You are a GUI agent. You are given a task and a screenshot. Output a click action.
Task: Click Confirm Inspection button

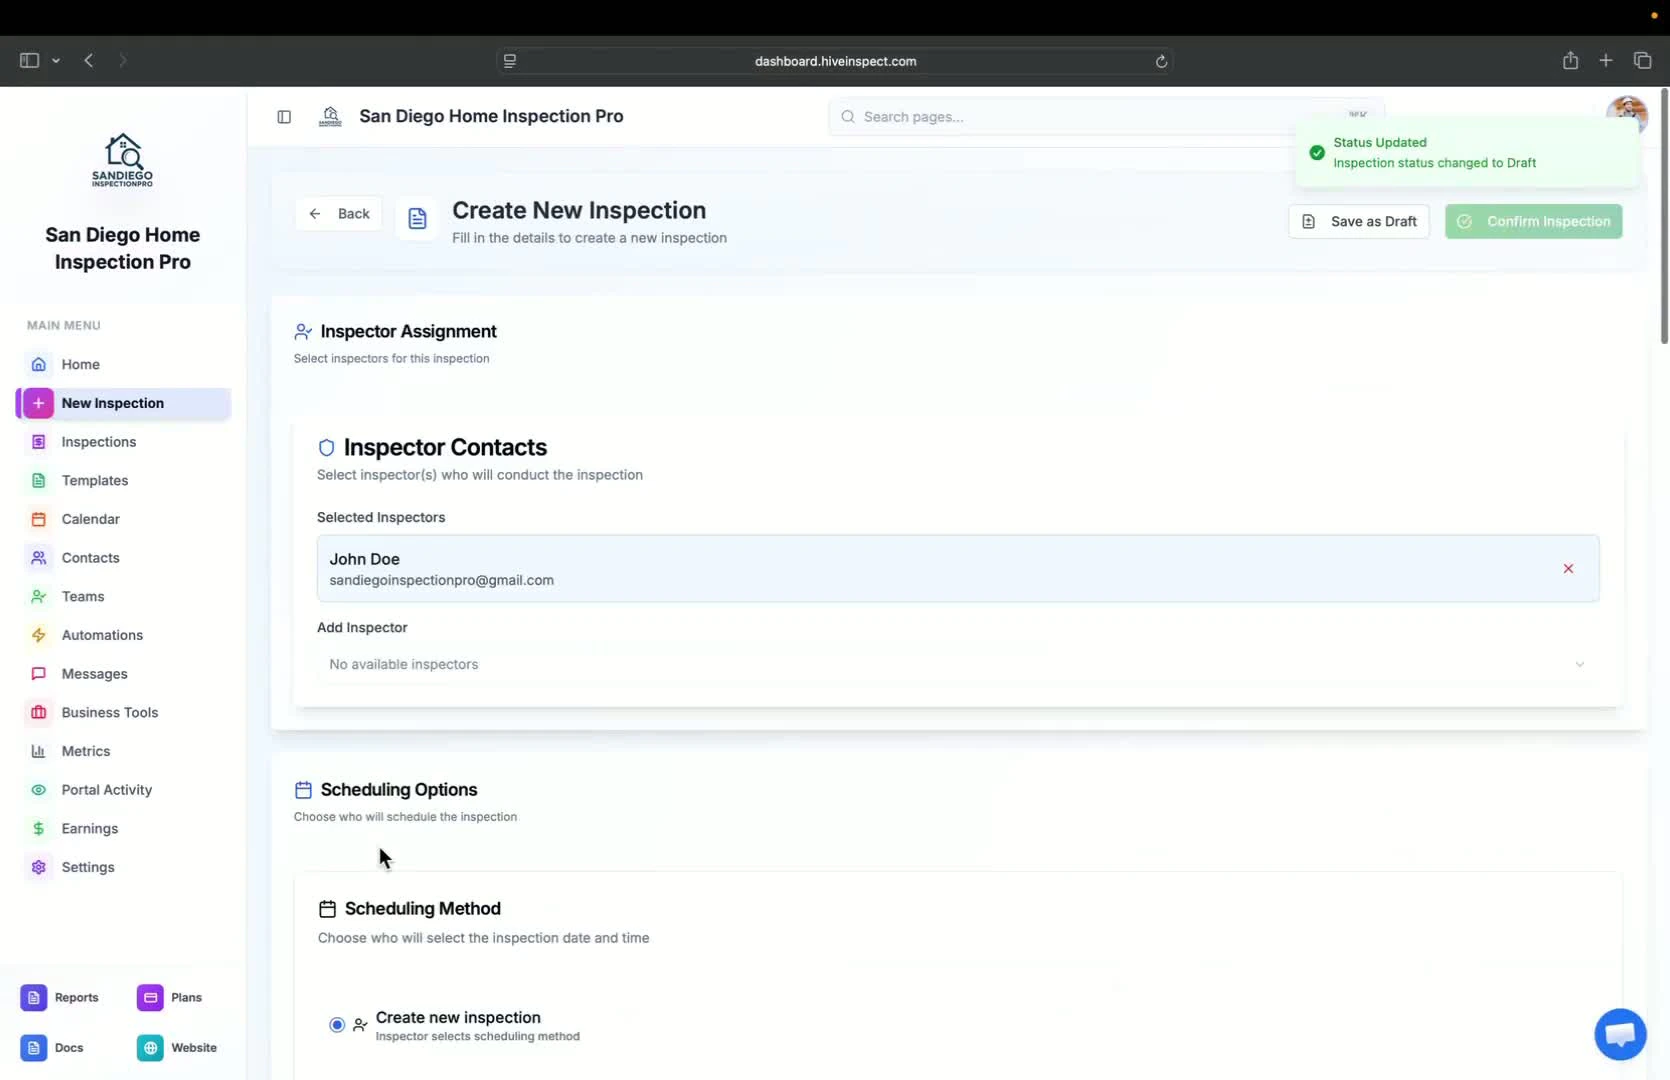click(1533, 222)
